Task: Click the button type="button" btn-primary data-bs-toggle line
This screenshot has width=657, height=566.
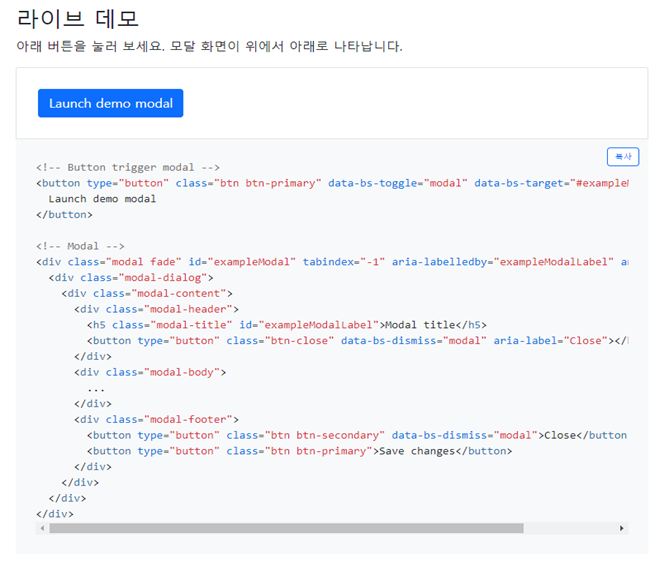Action: coord(332,183)
